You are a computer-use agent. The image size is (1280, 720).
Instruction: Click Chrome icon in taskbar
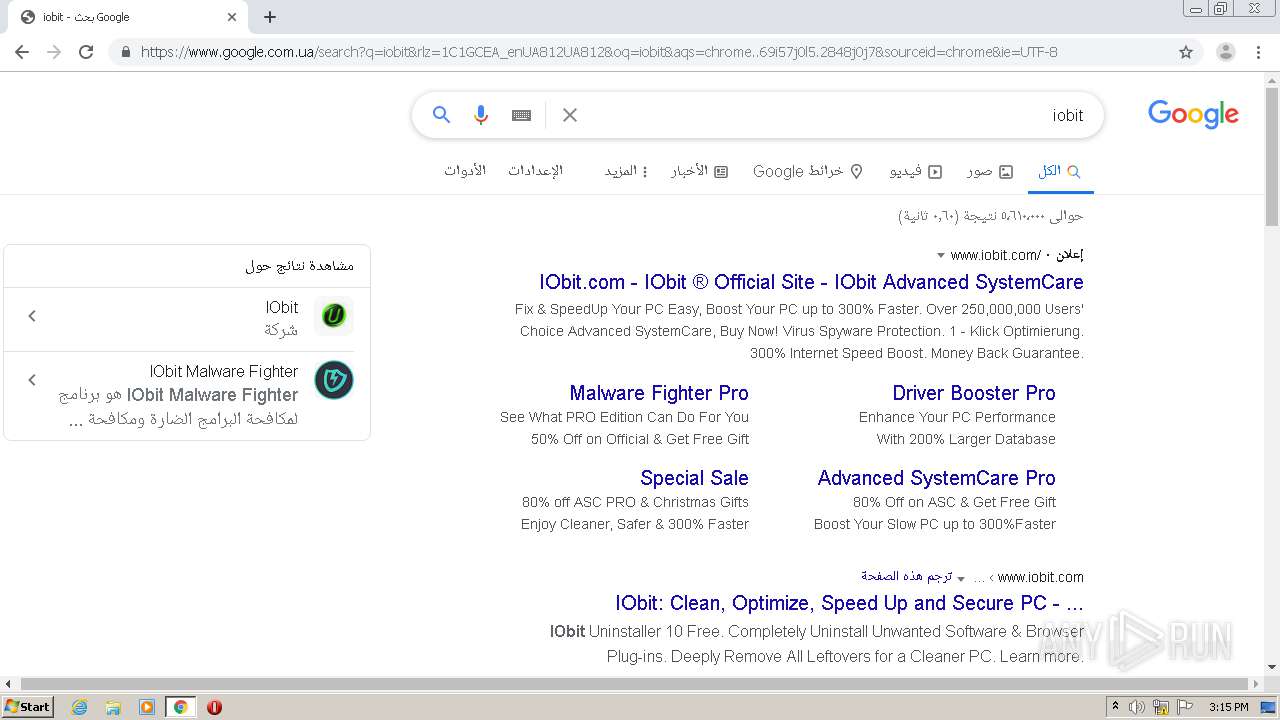tap(181, 707)
